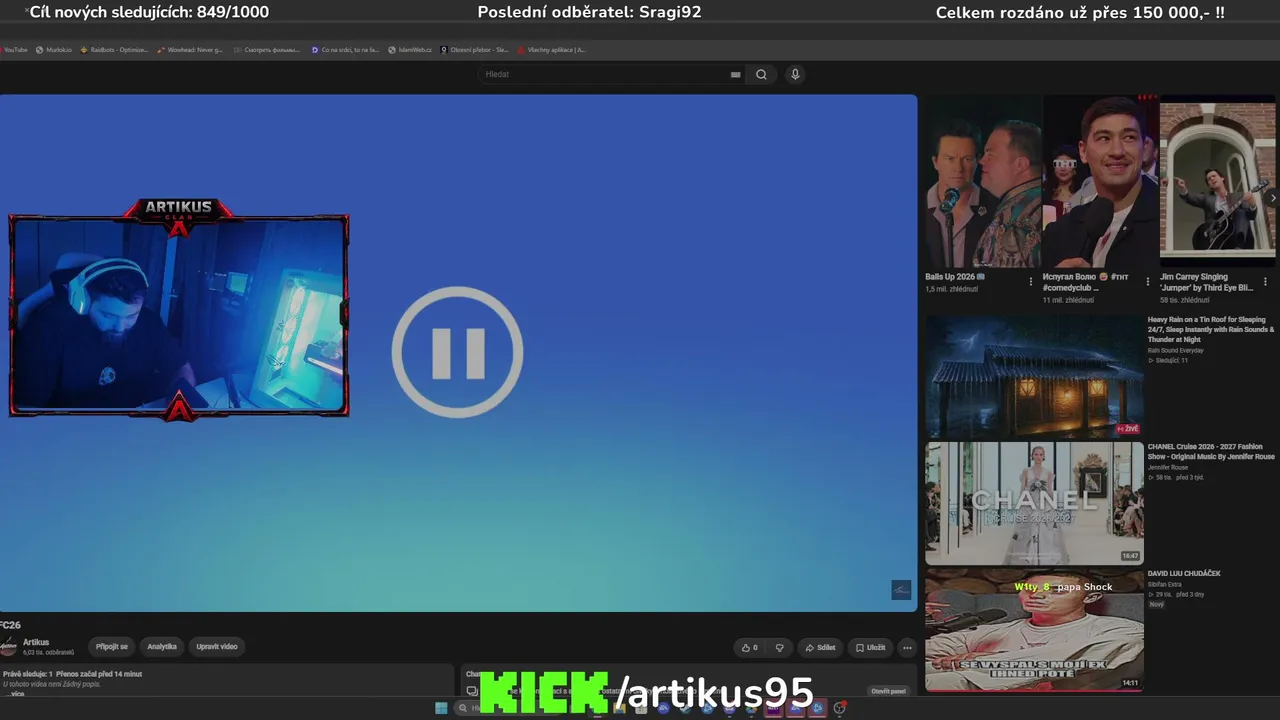Image resolution: width=1280 pixels, height=720 pixels.
Task: Open the Artikus channel avatar
Action: tap(9, 647)
